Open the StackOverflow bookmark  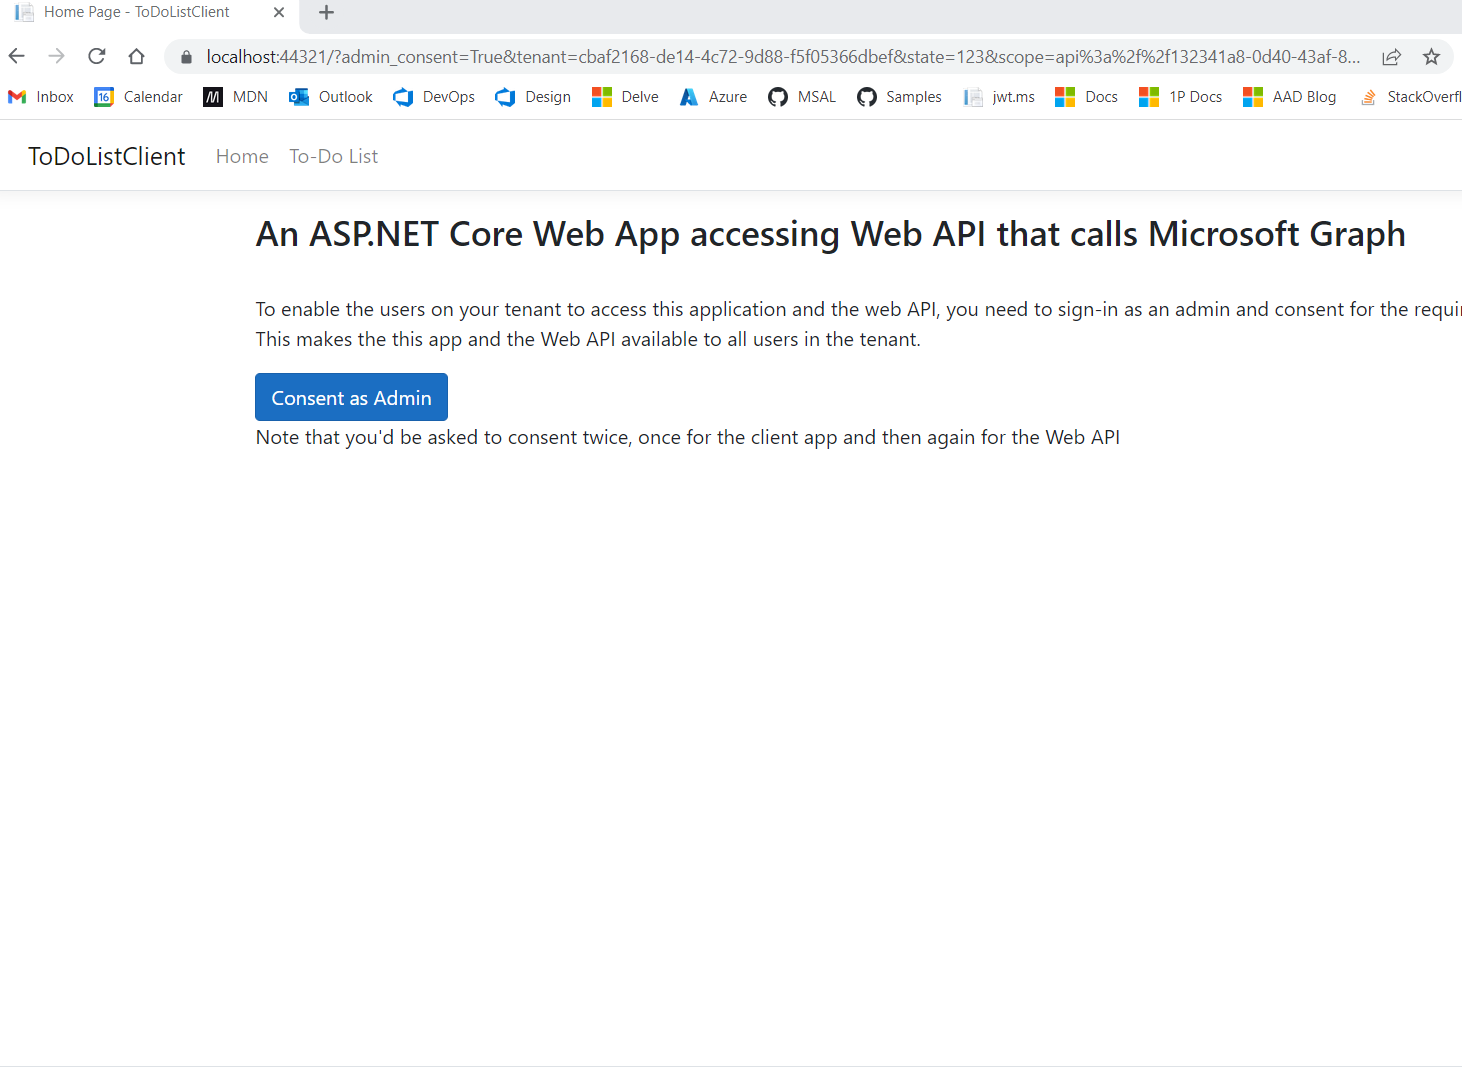tap(1410, 97)
